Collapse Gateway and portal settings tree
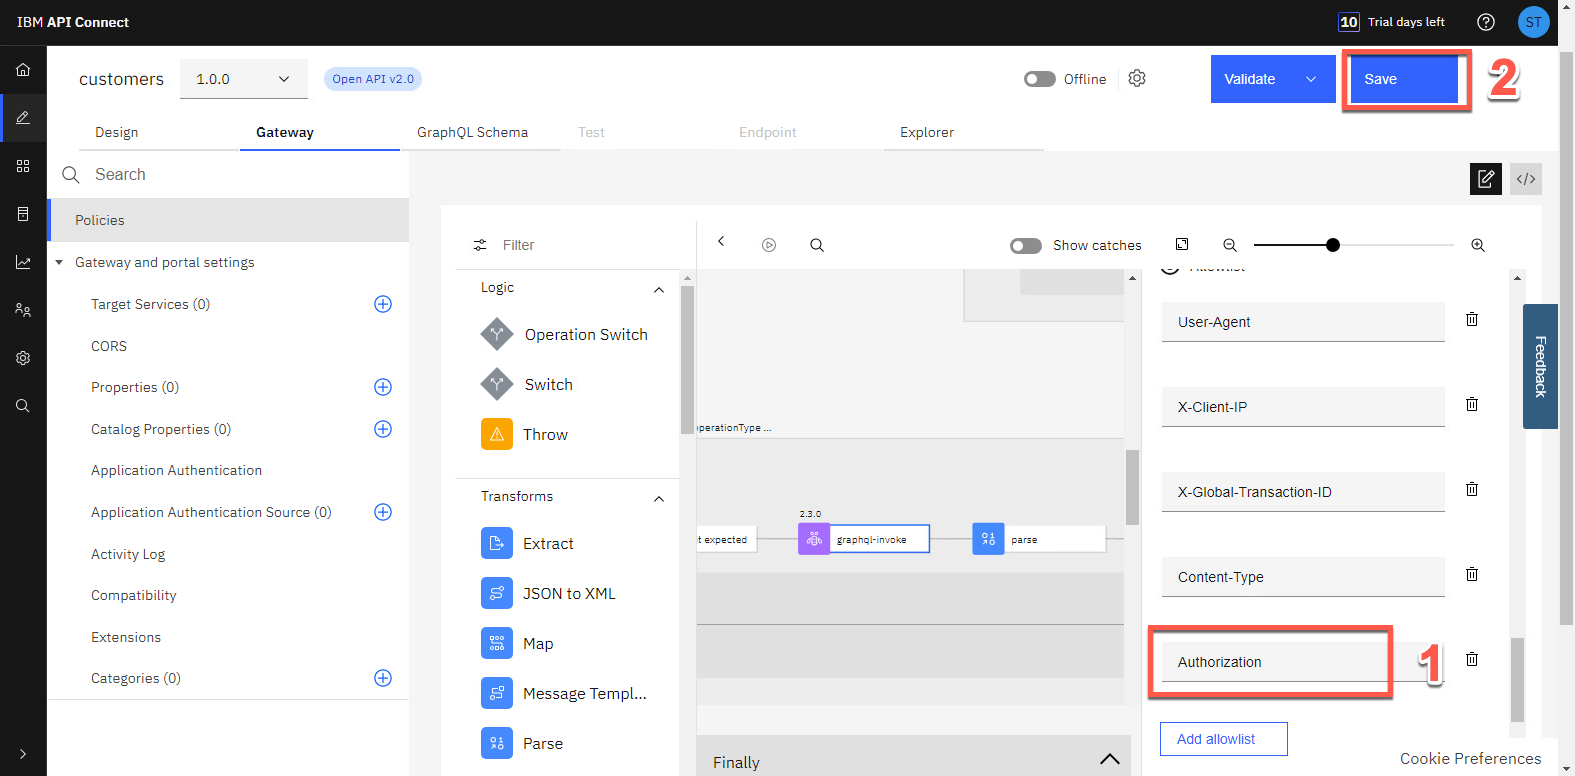1575x776 pixels. point(59,263)
